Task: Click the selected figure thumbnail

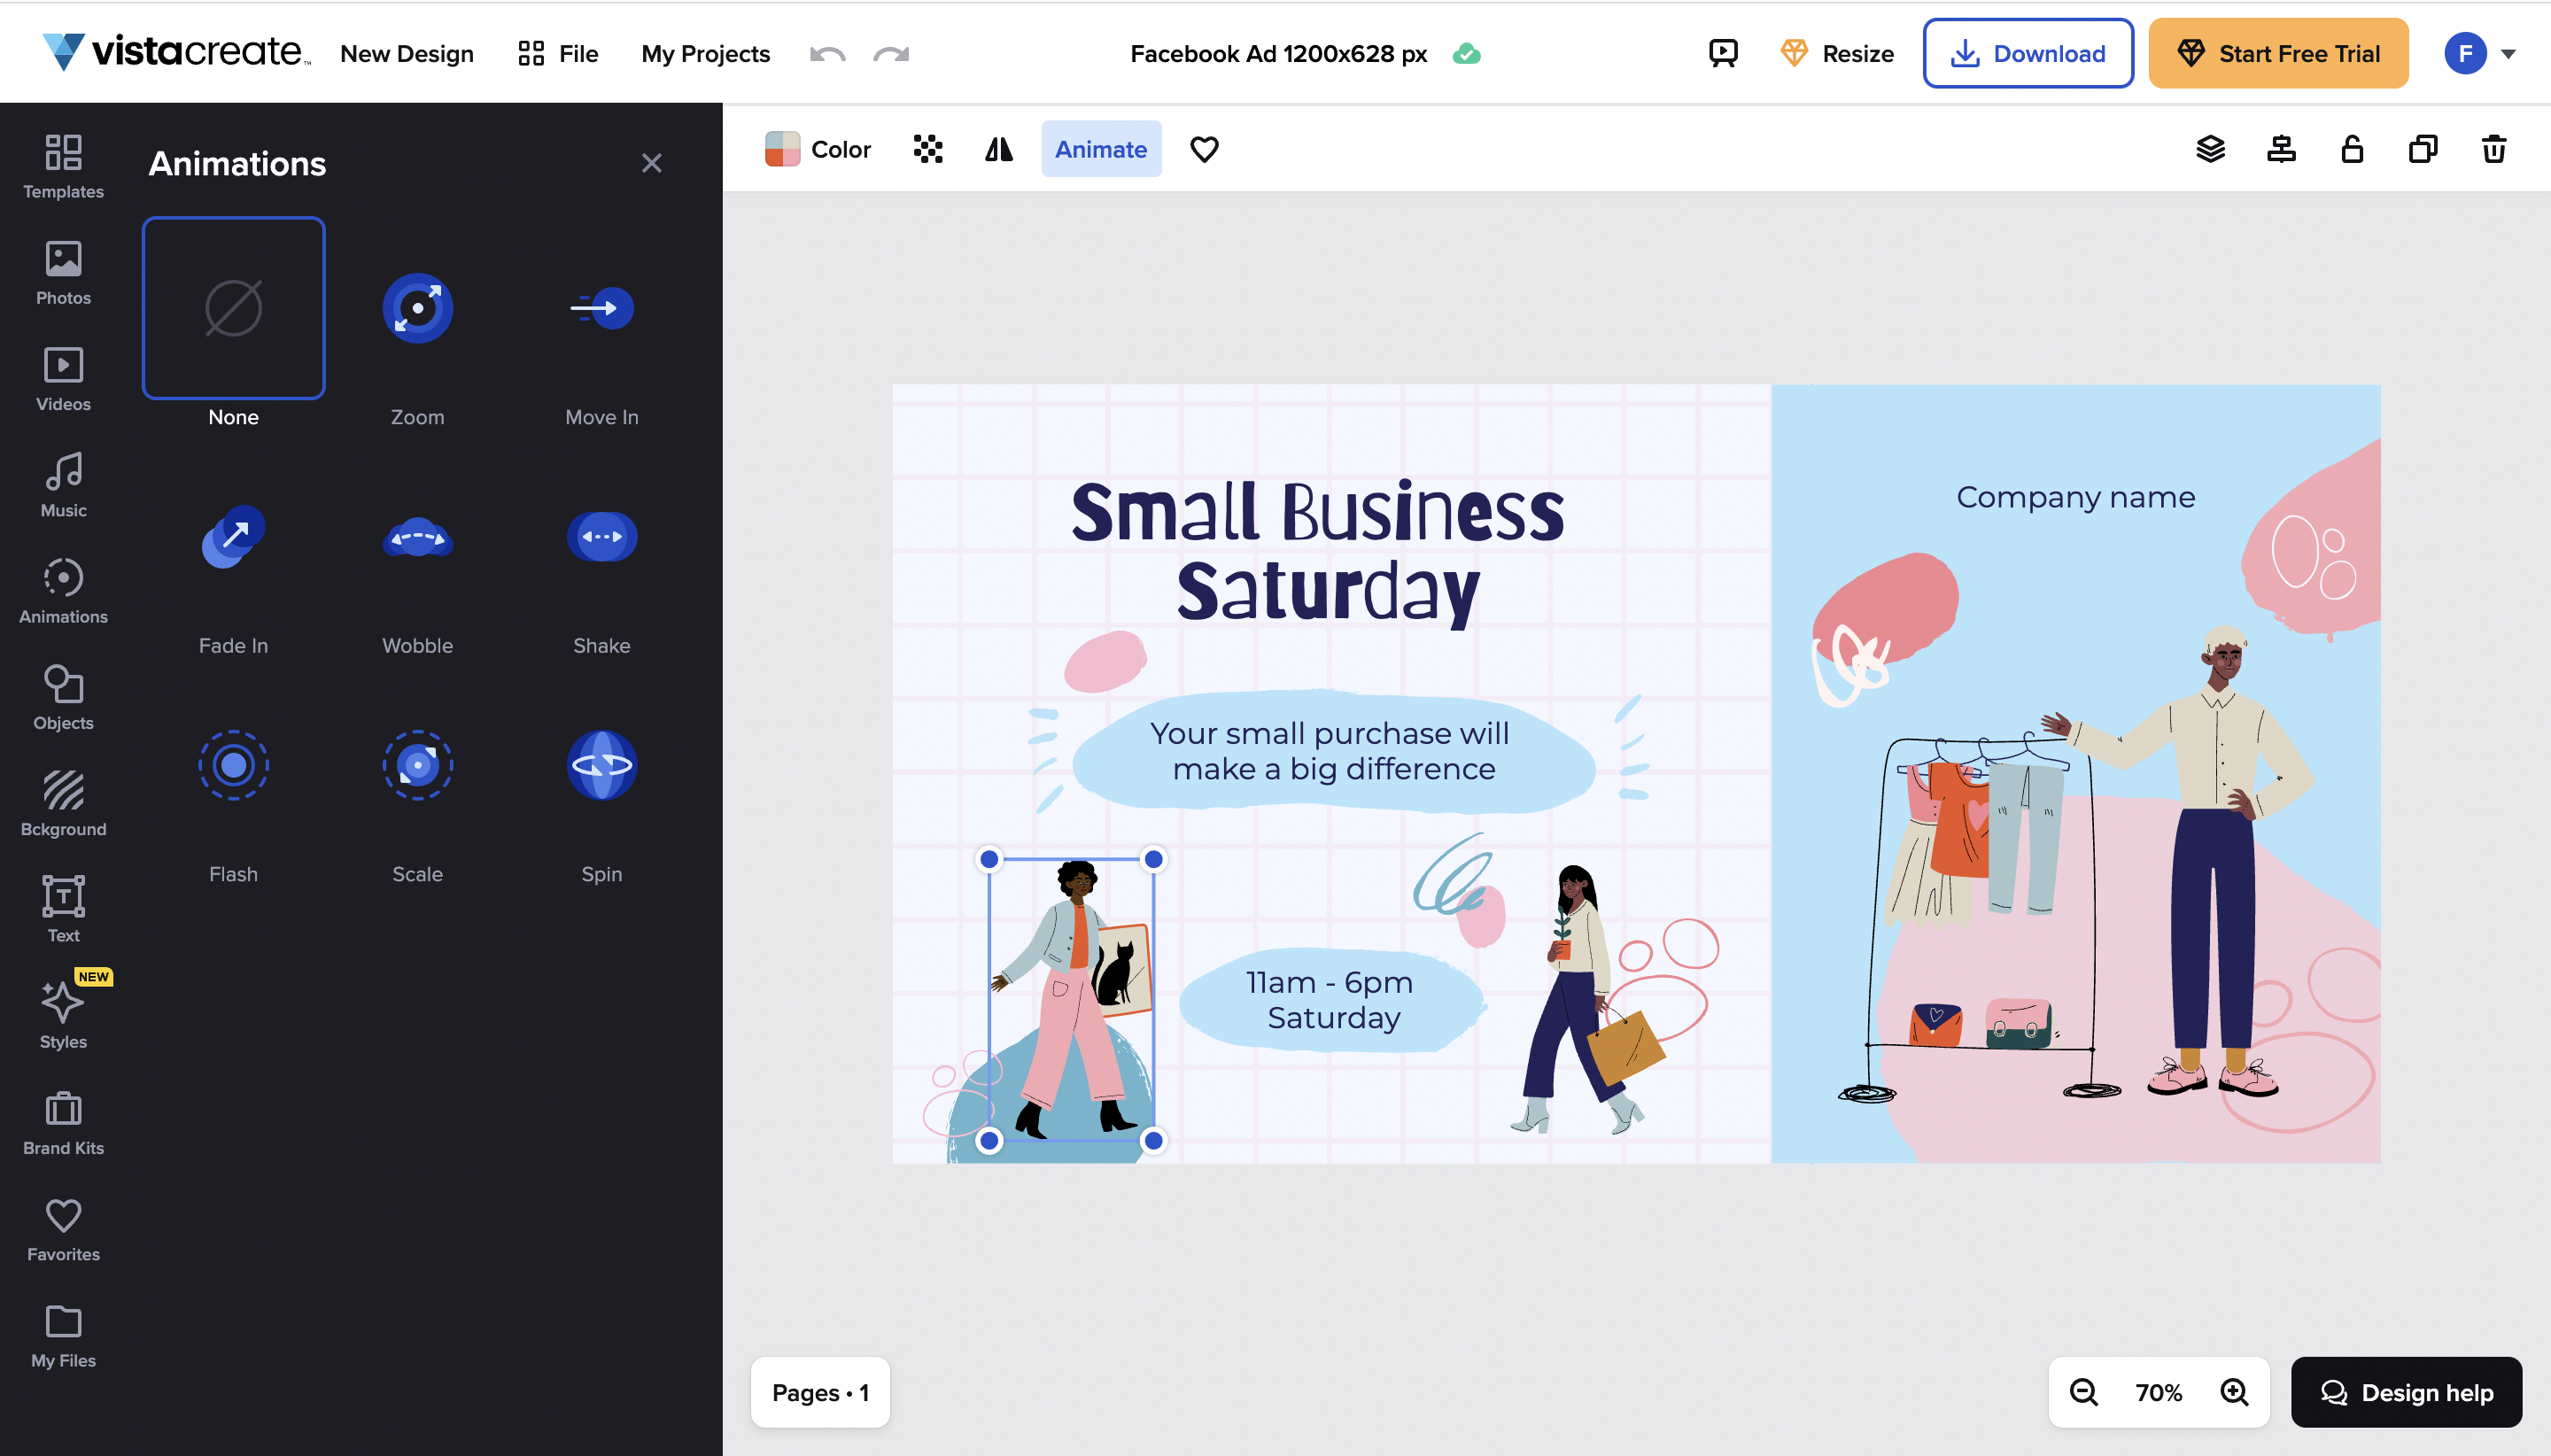Action: [x=1071, y=1001]
